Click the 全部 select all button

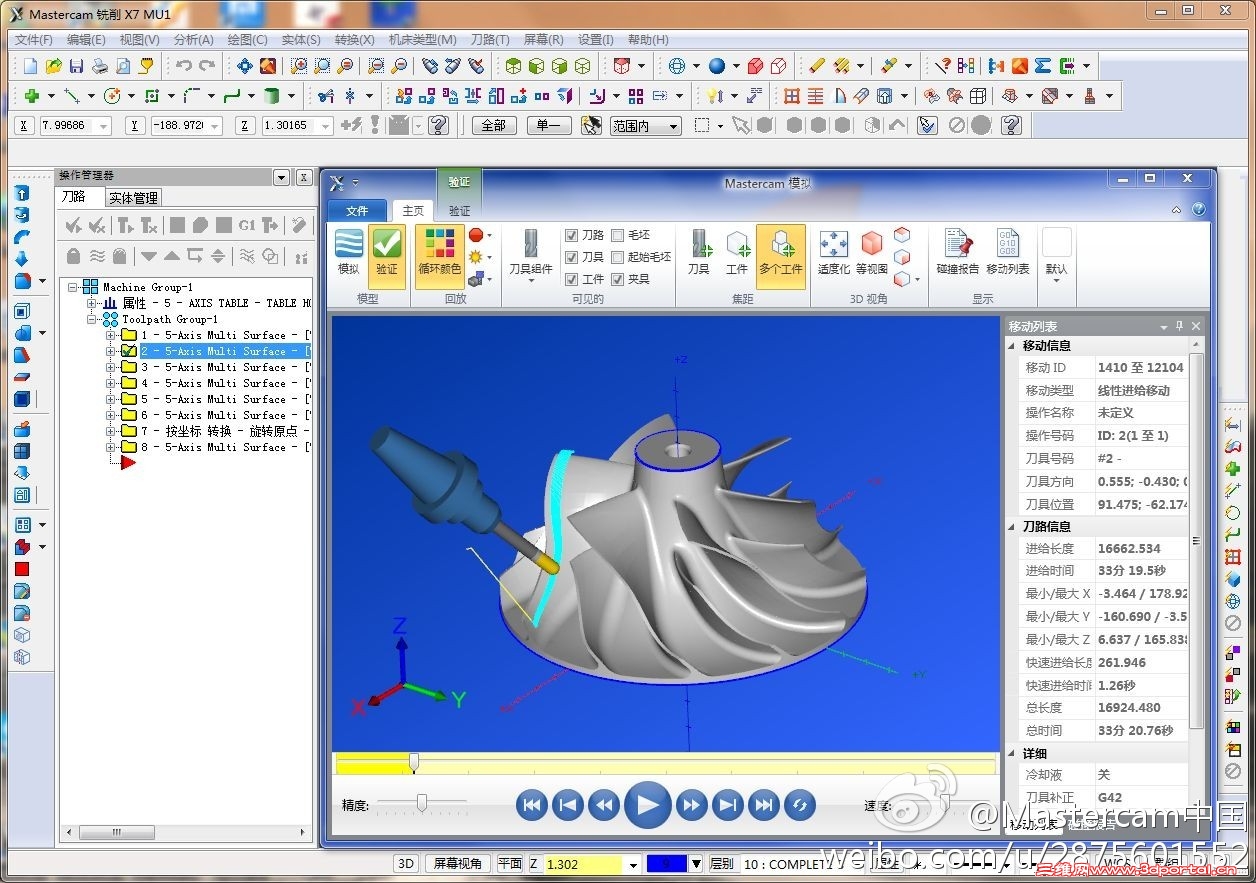coord(494,126)
